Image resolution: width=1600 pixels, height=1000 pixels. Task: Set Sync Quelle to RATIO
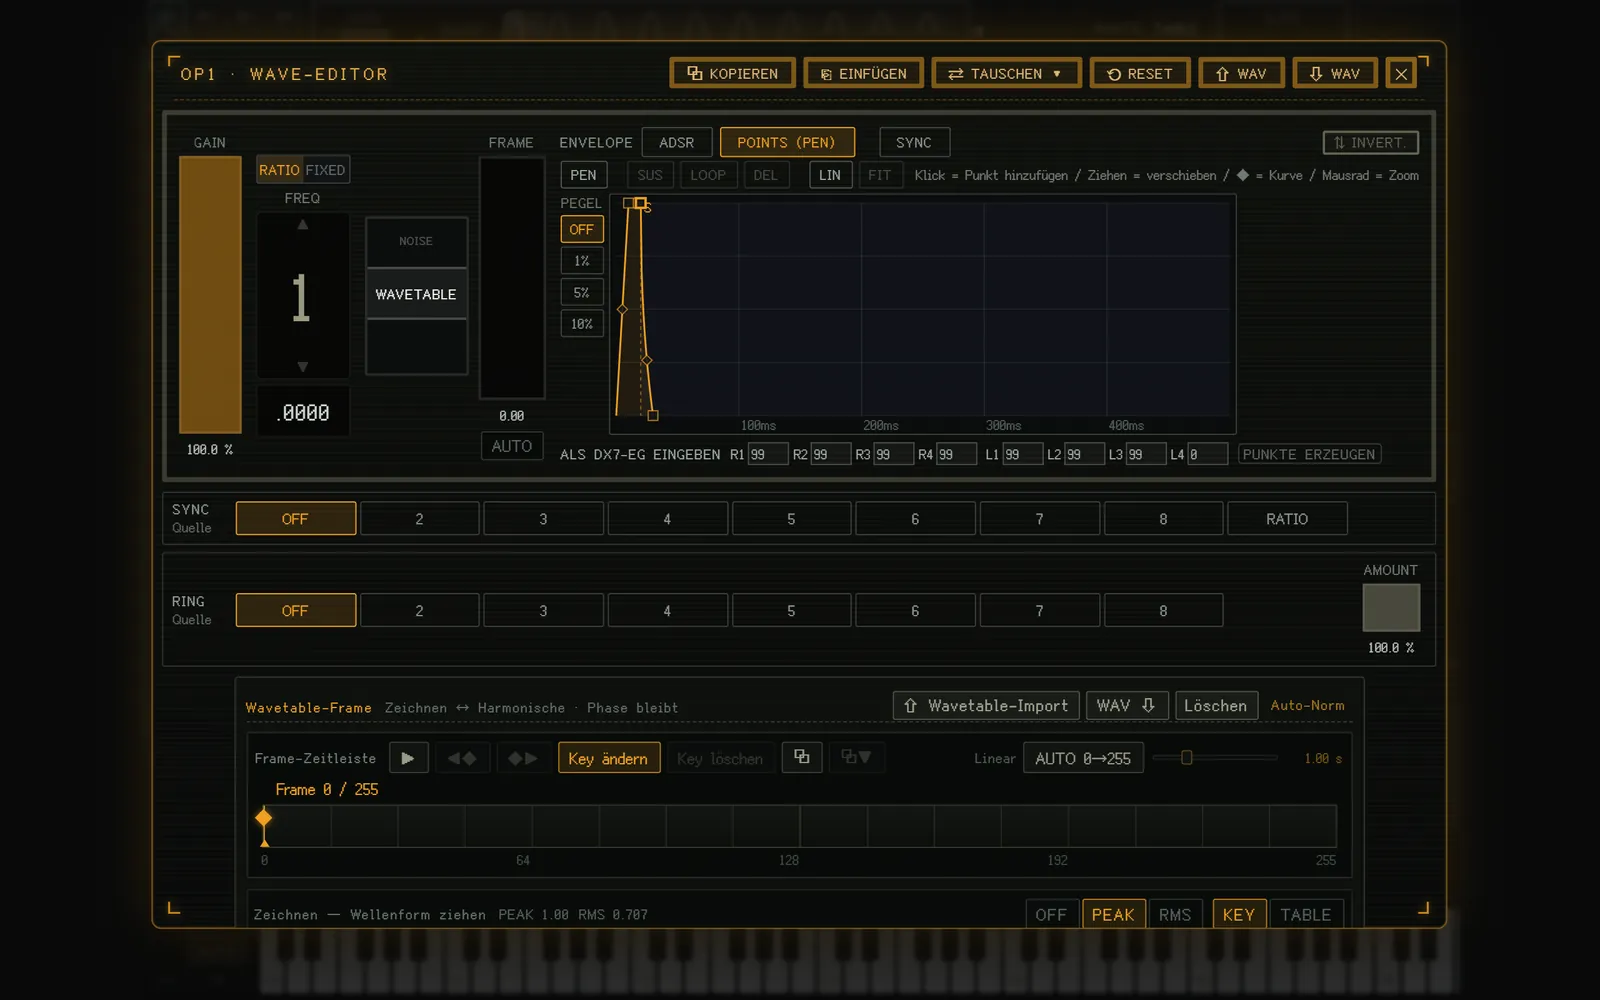point(1287,519)
